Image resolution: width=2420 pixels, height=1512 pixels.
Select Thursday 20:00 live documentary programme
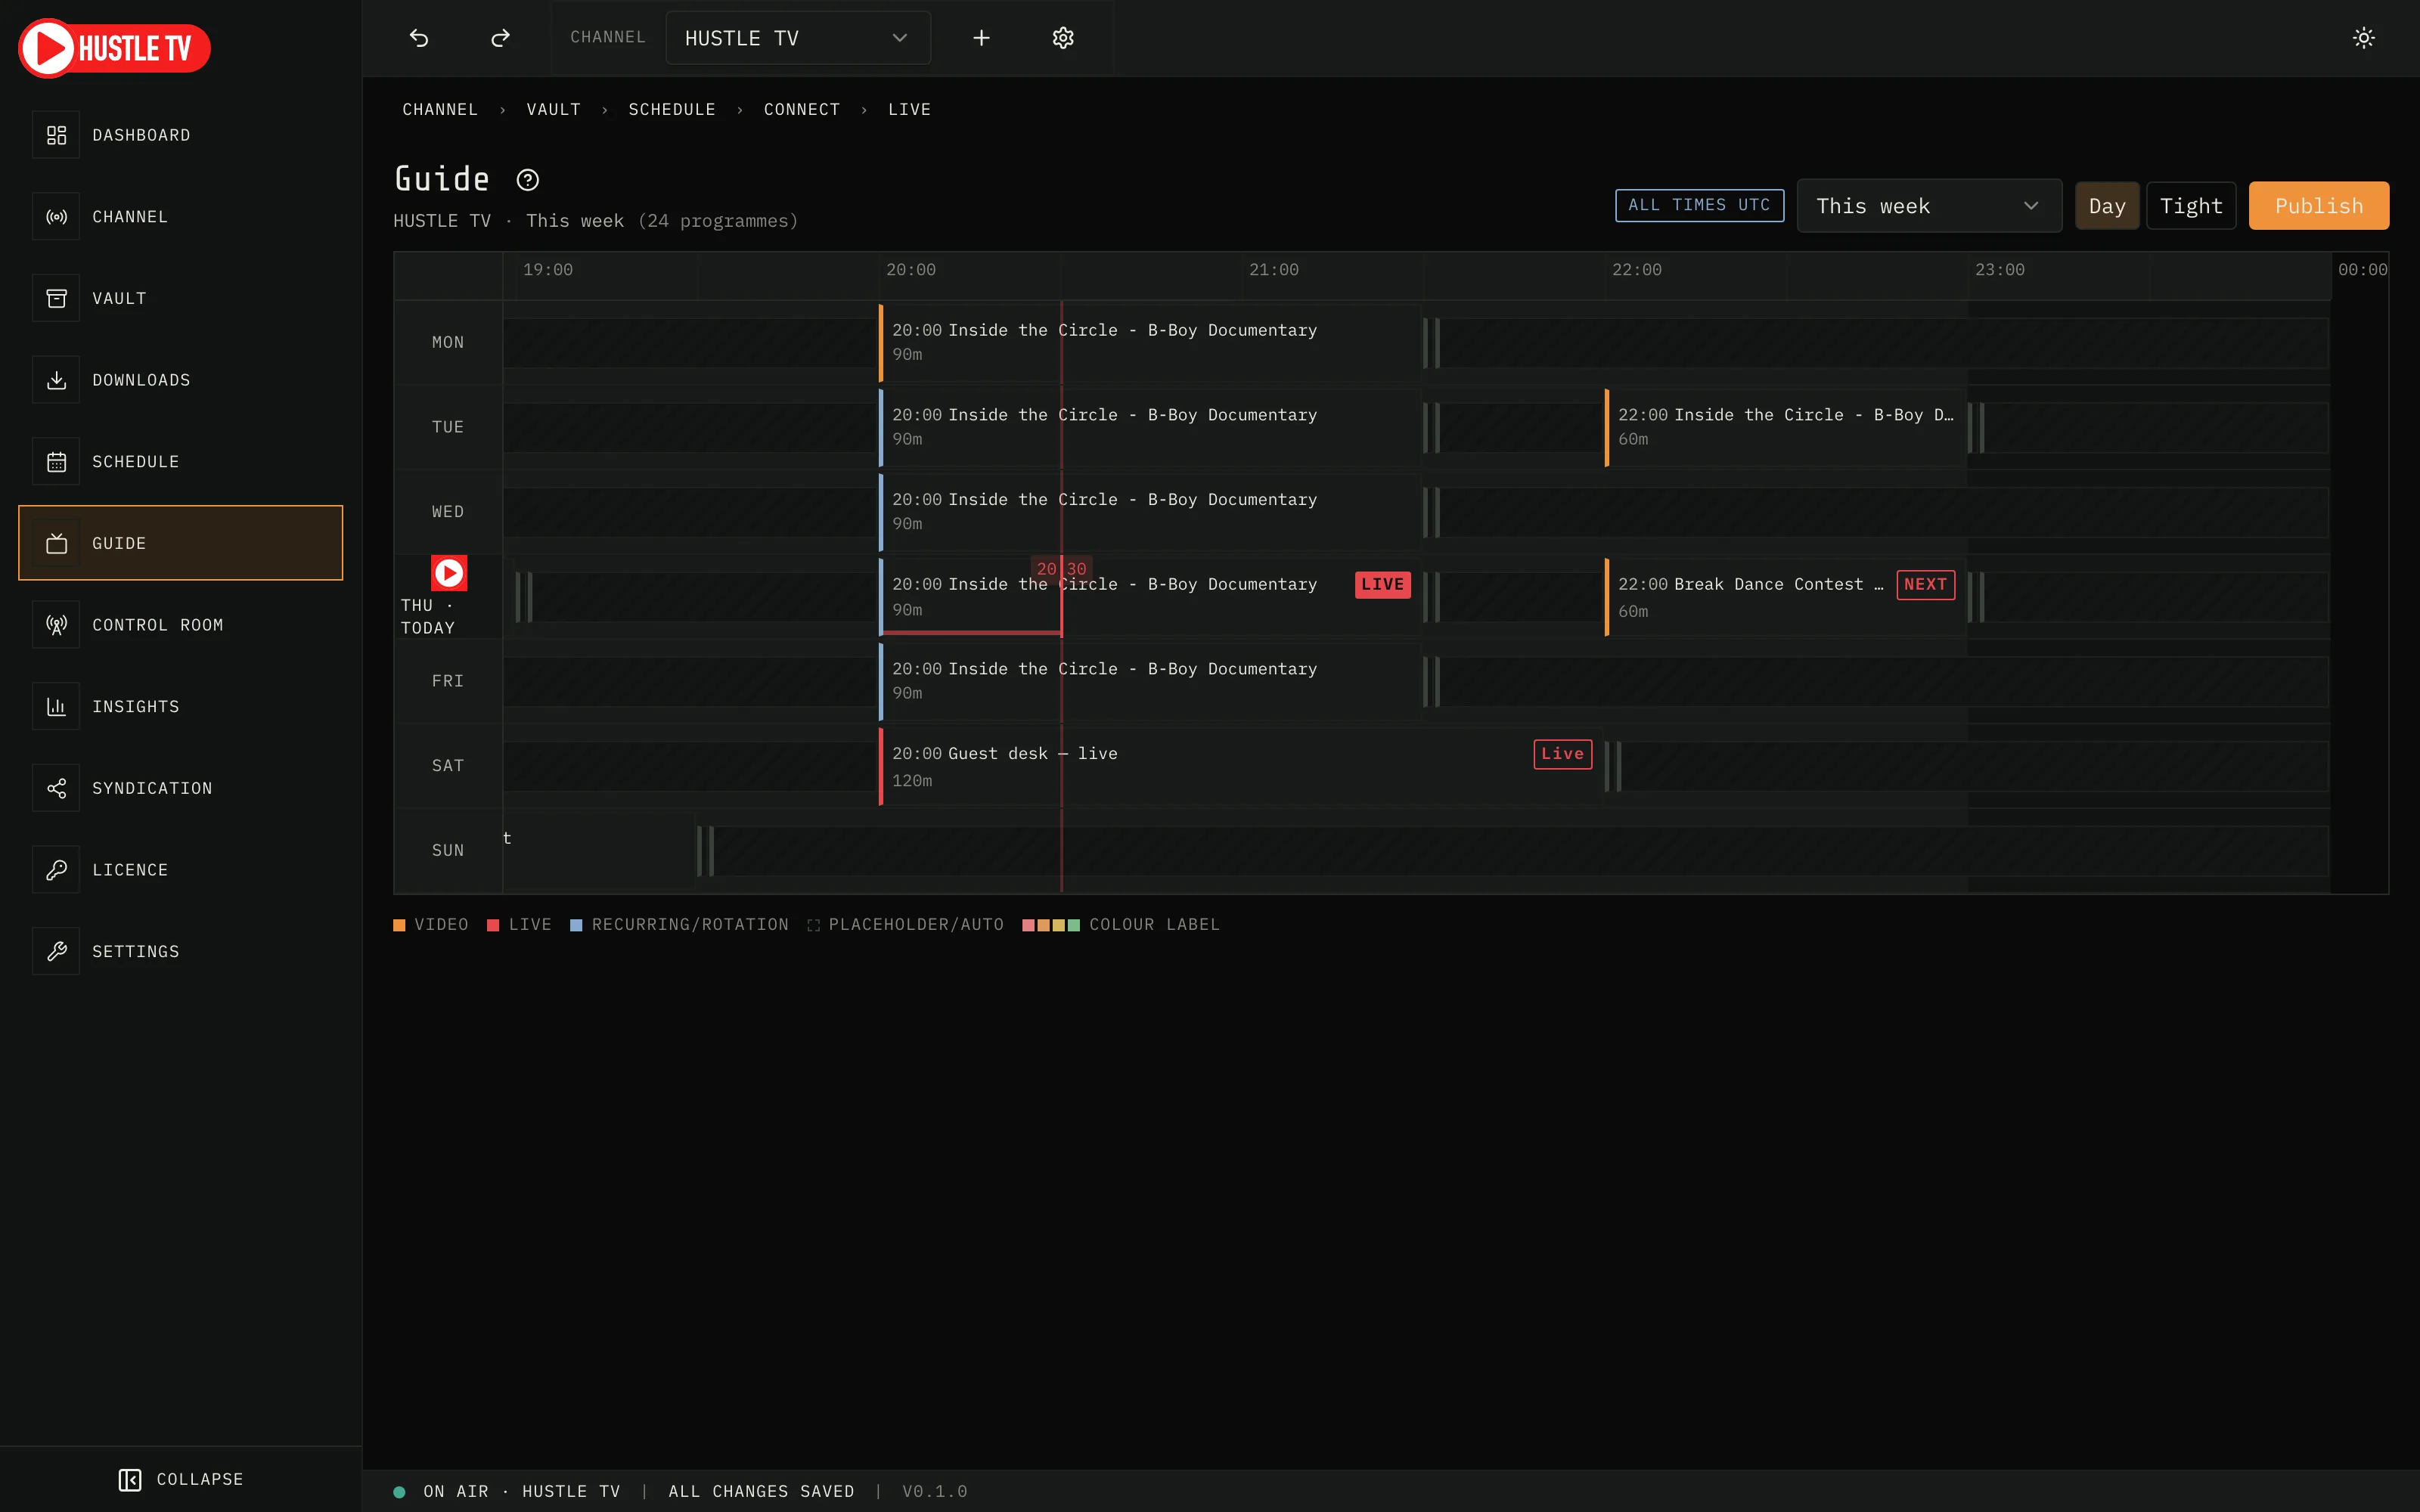point(1150,597)
